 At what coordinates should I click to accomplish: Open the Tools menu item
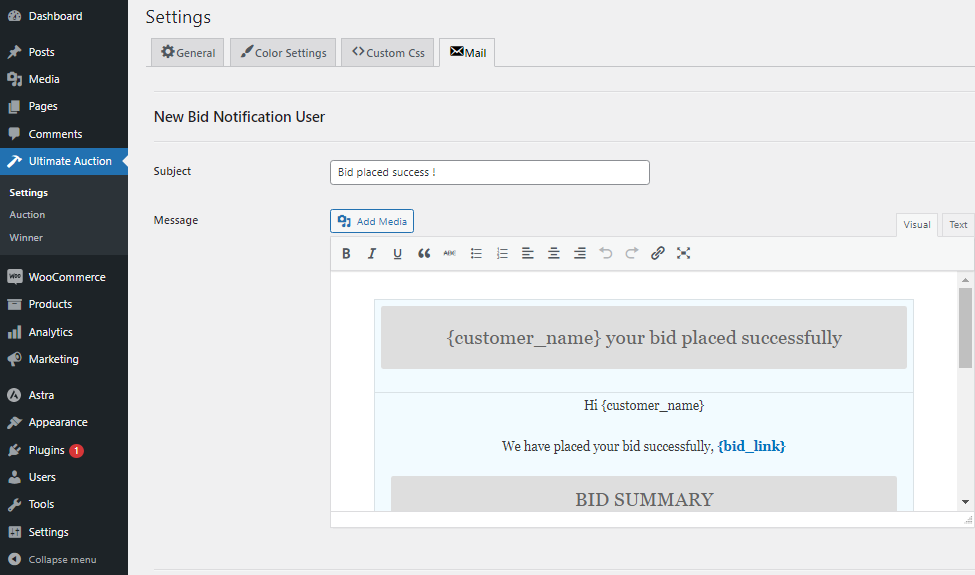[x=64, y=504]
